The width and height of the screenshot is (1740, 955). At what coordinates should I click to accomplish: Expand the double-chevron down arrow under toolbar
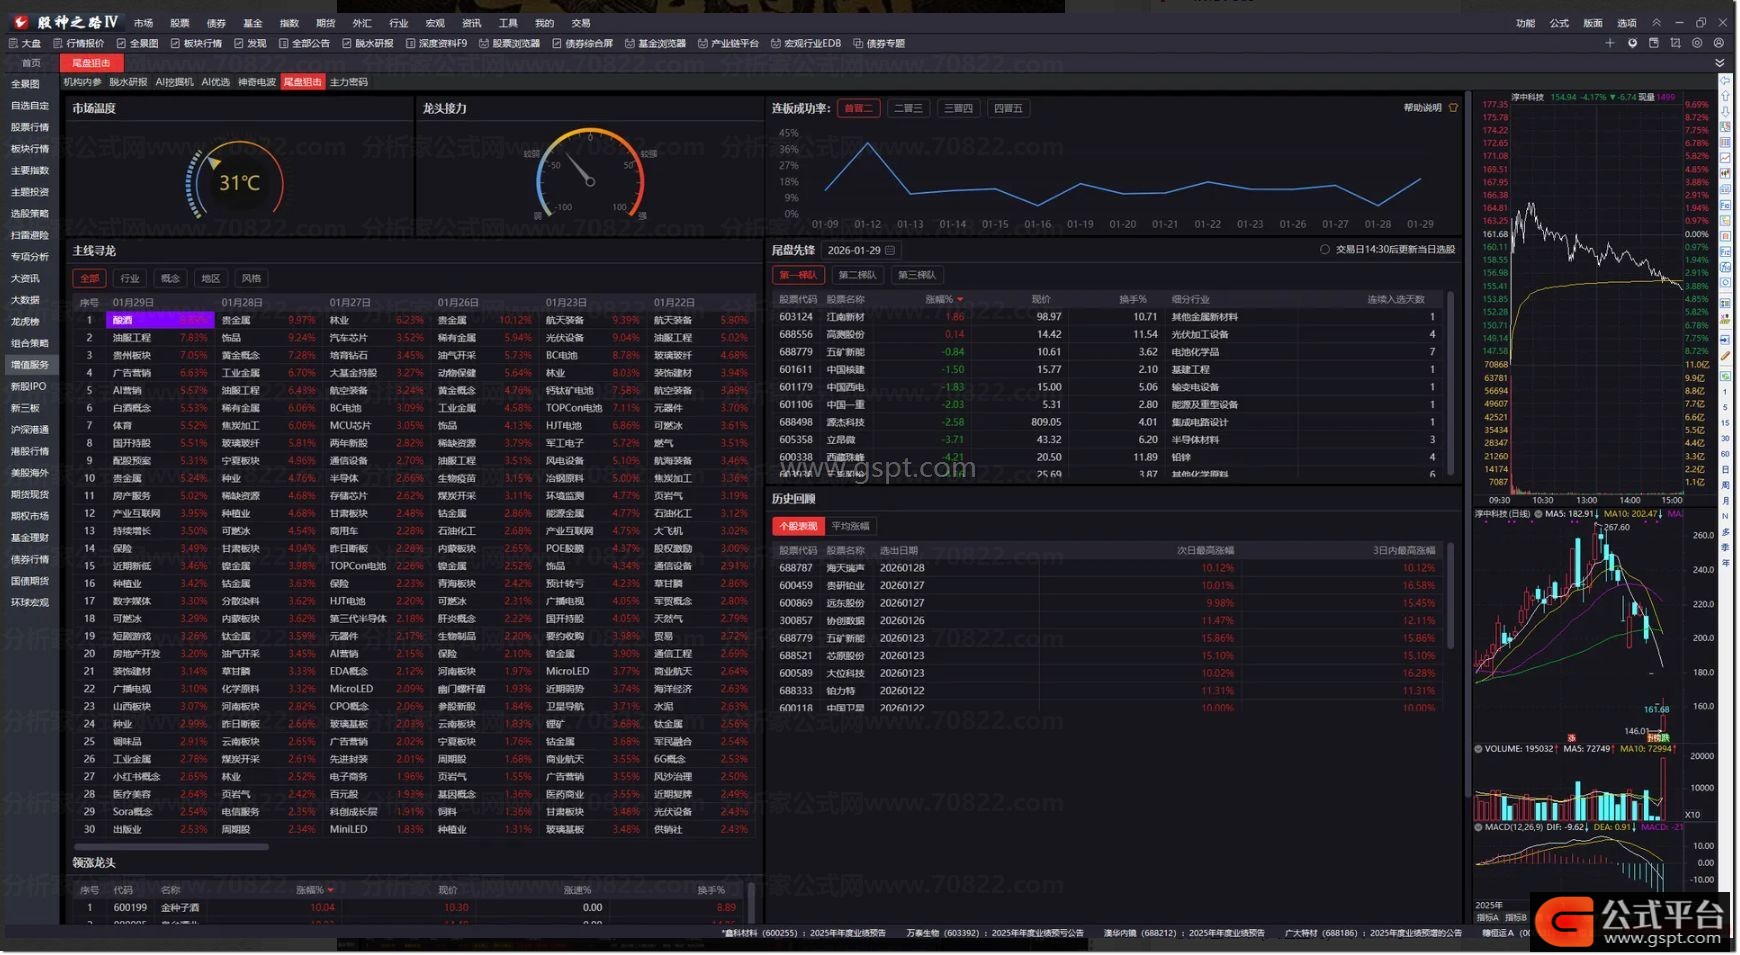tap(1719, 63)
